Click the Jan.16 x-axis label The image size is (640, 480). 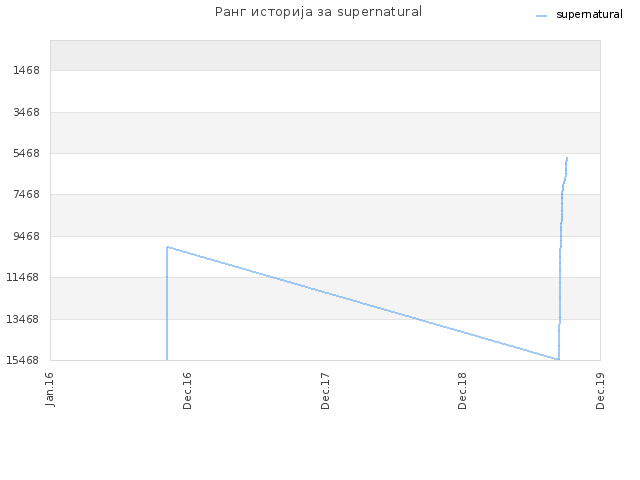49,389
